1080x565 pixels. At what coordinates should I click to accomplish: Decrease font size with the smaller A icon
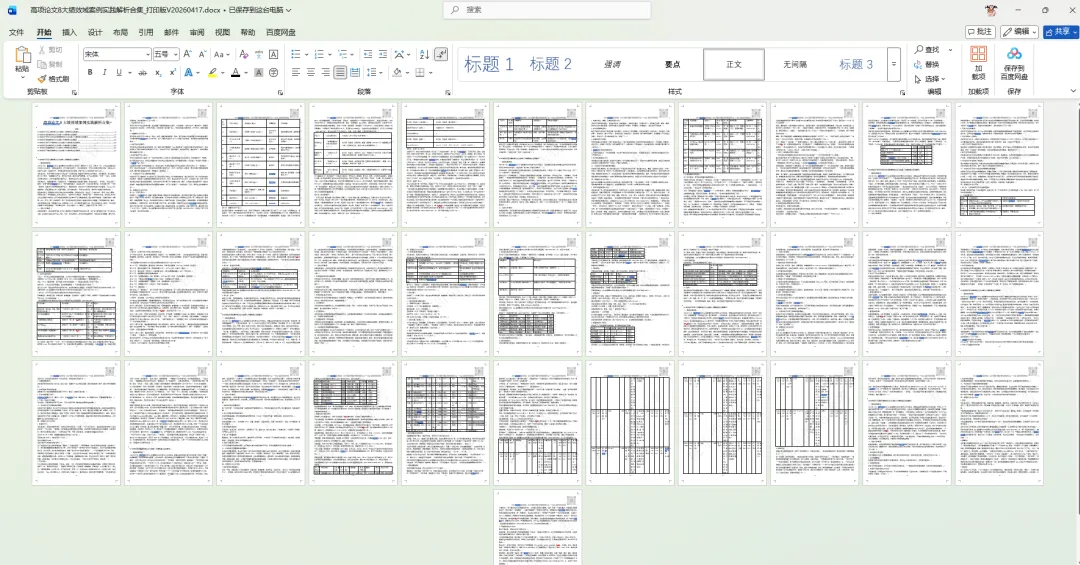click(x=202, y=54)
